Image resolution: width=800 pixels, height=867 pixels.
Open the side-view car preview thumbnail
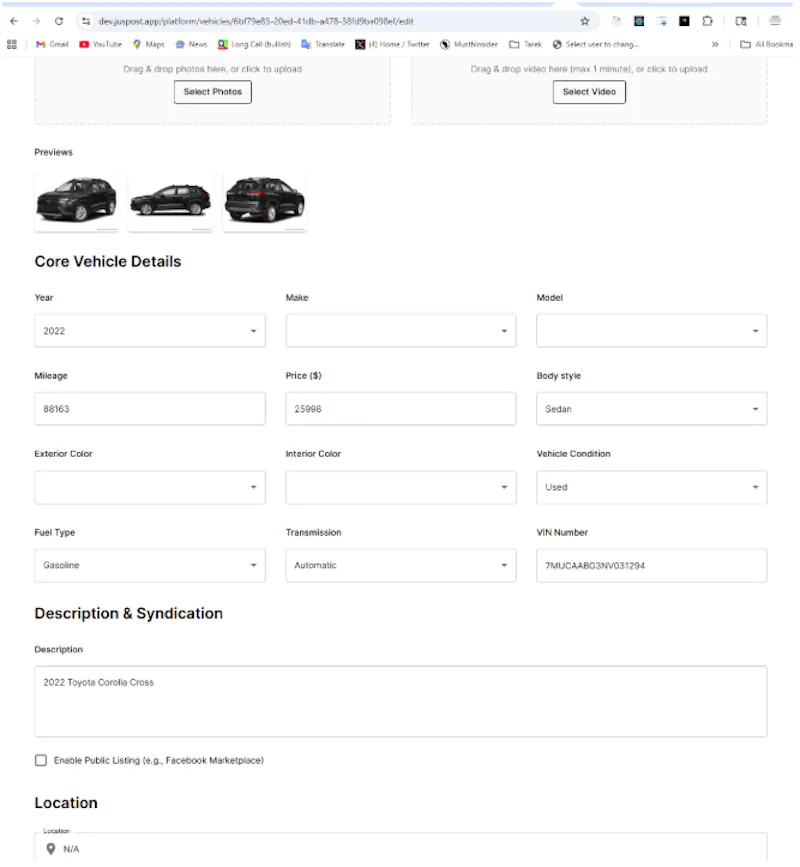[170, 201]
